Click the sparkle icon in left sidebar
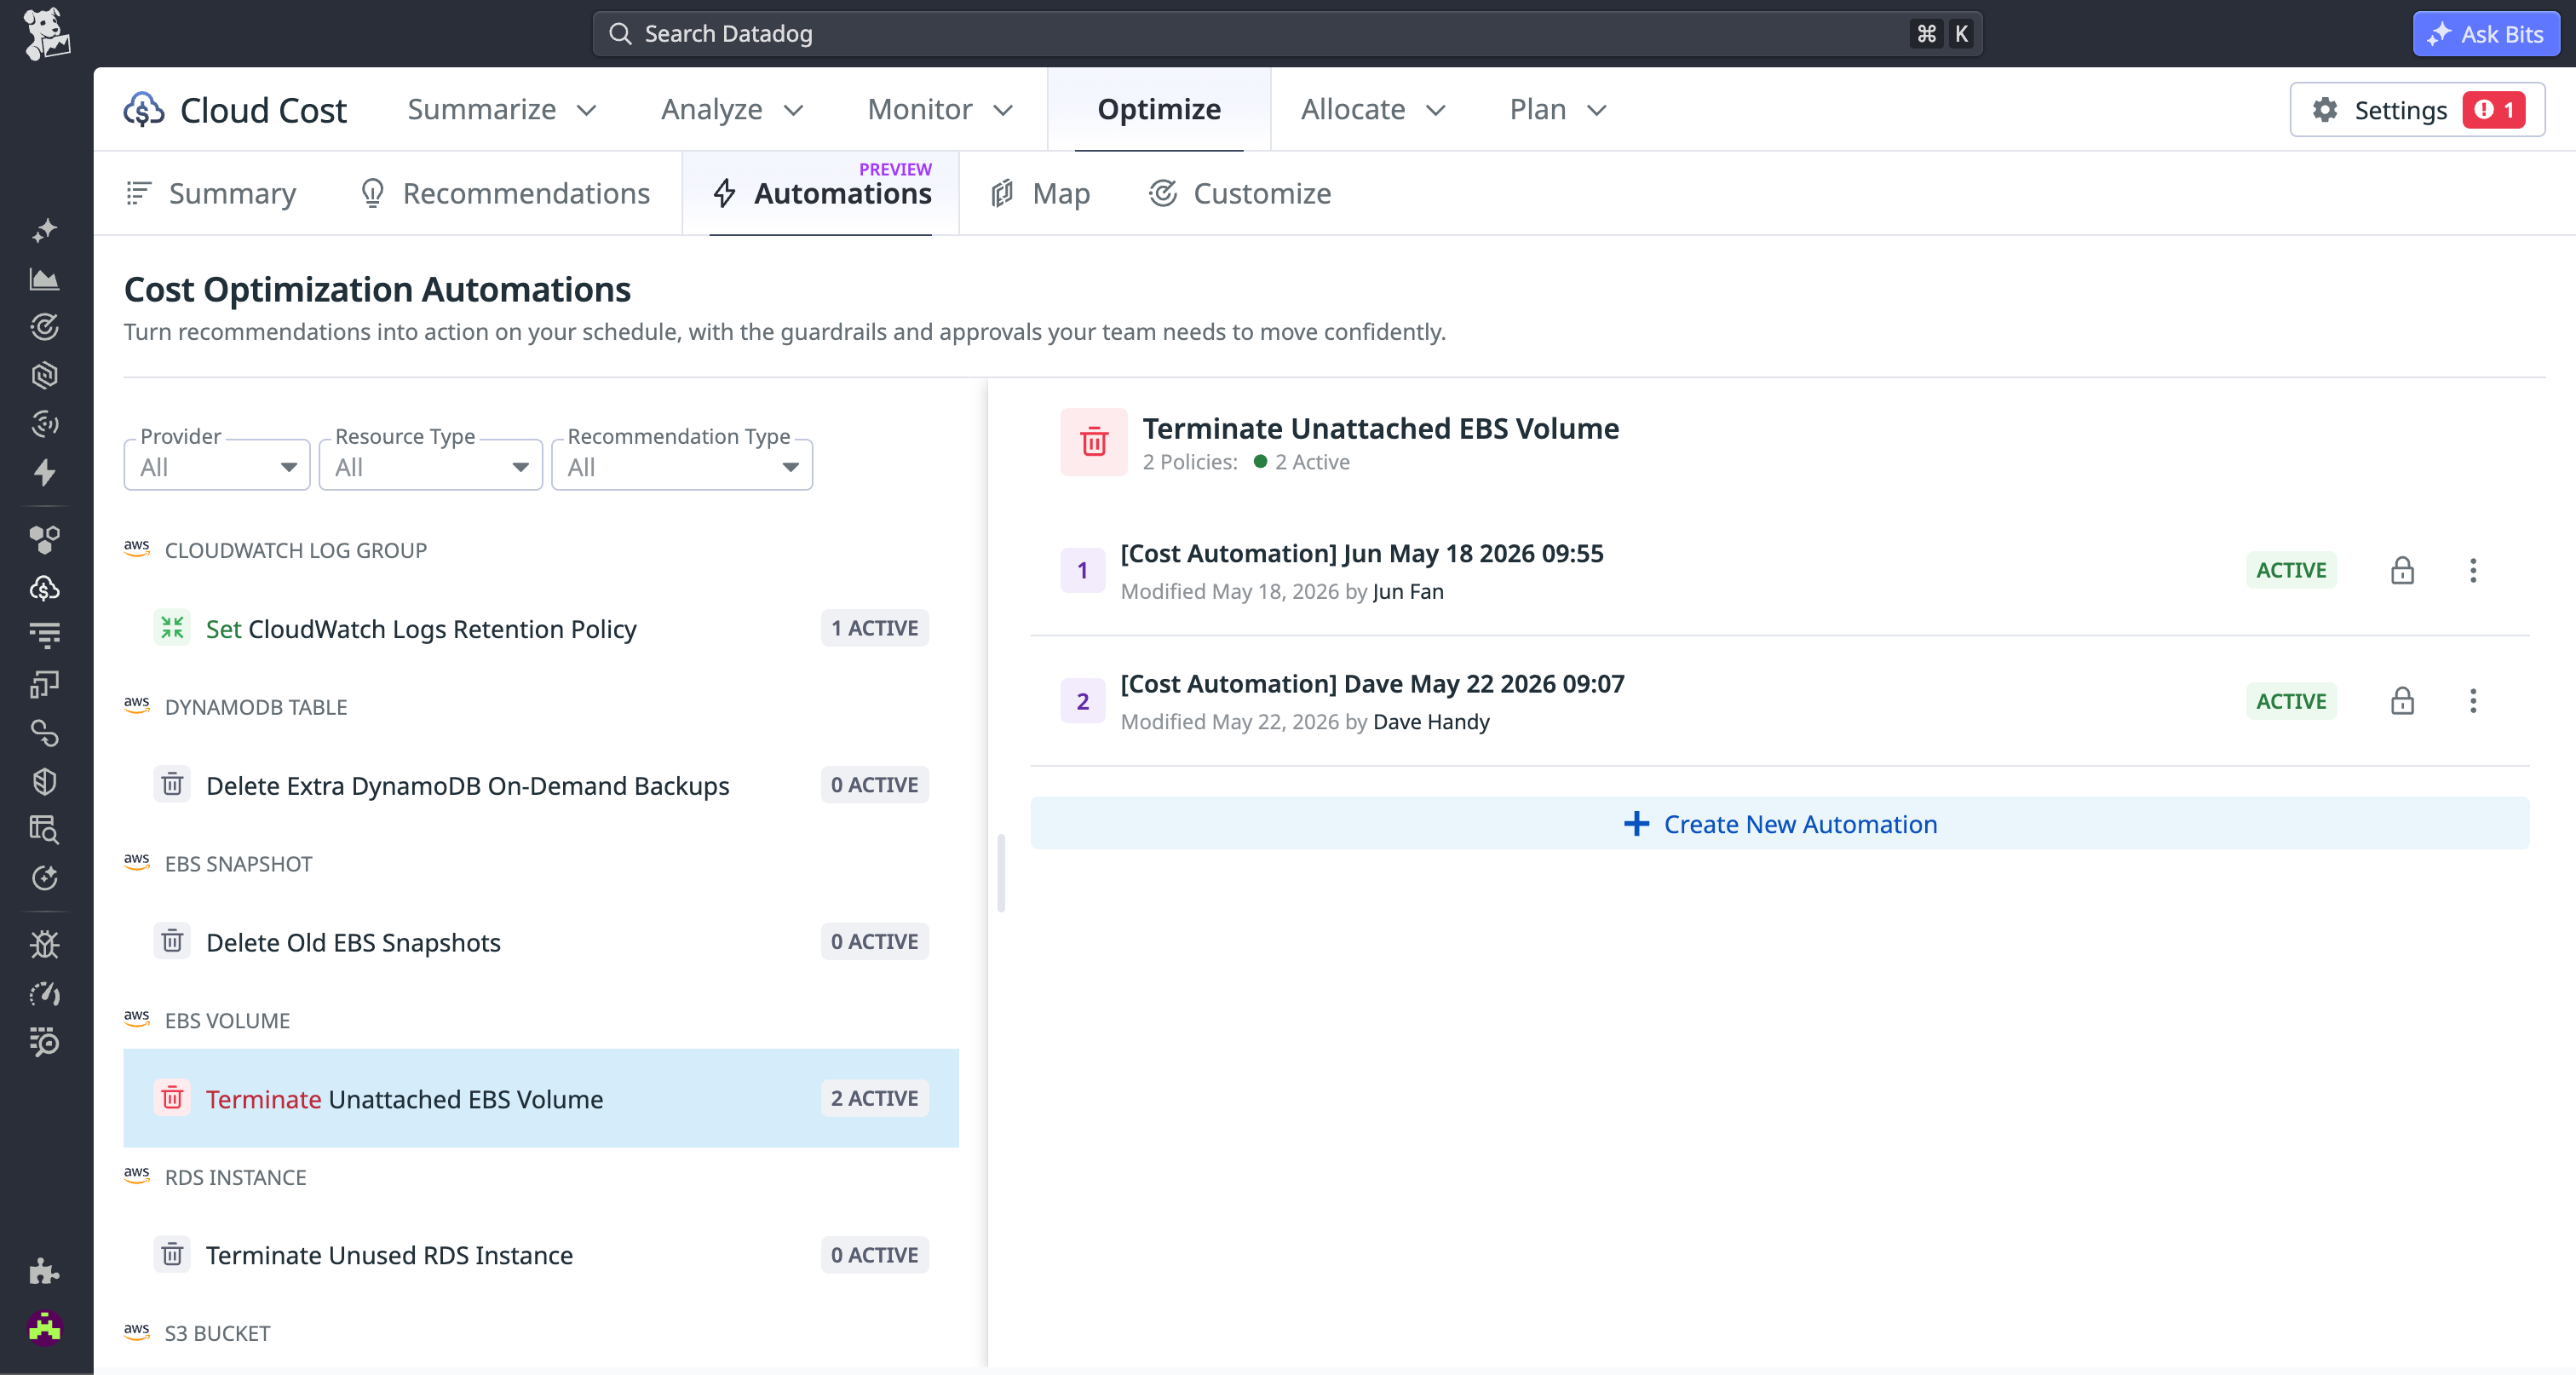Screen dimensions: 2576x1375 44,230
